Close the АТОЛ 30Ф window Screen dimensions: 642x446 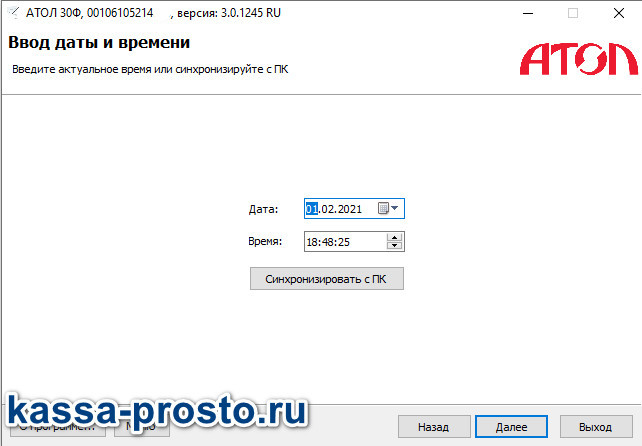(x=619, y=14)
